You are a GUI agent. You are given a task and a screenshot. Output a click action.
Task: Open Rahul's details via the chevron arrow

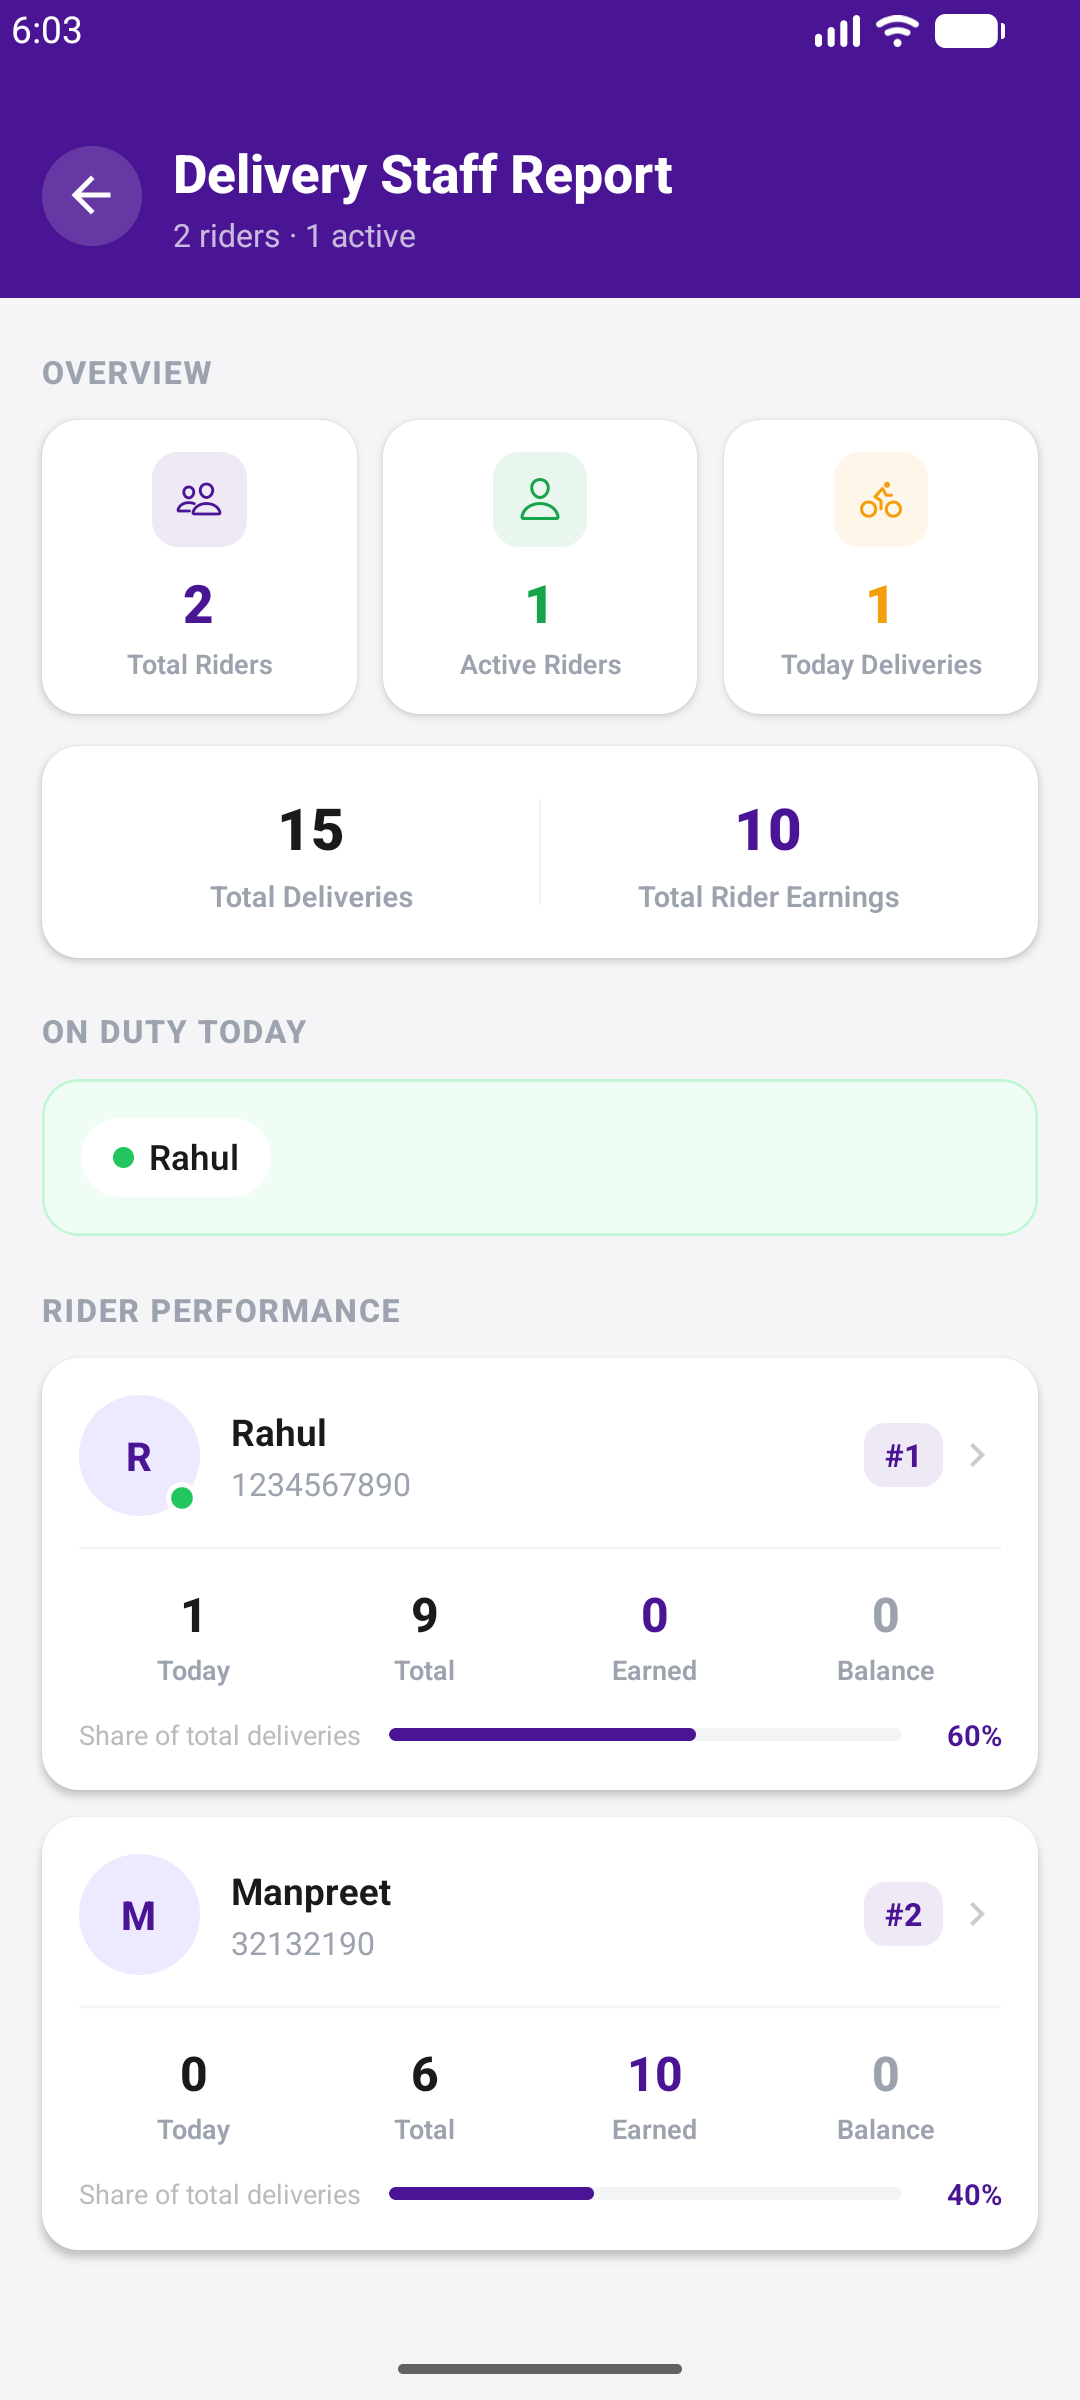(977, 1455)
